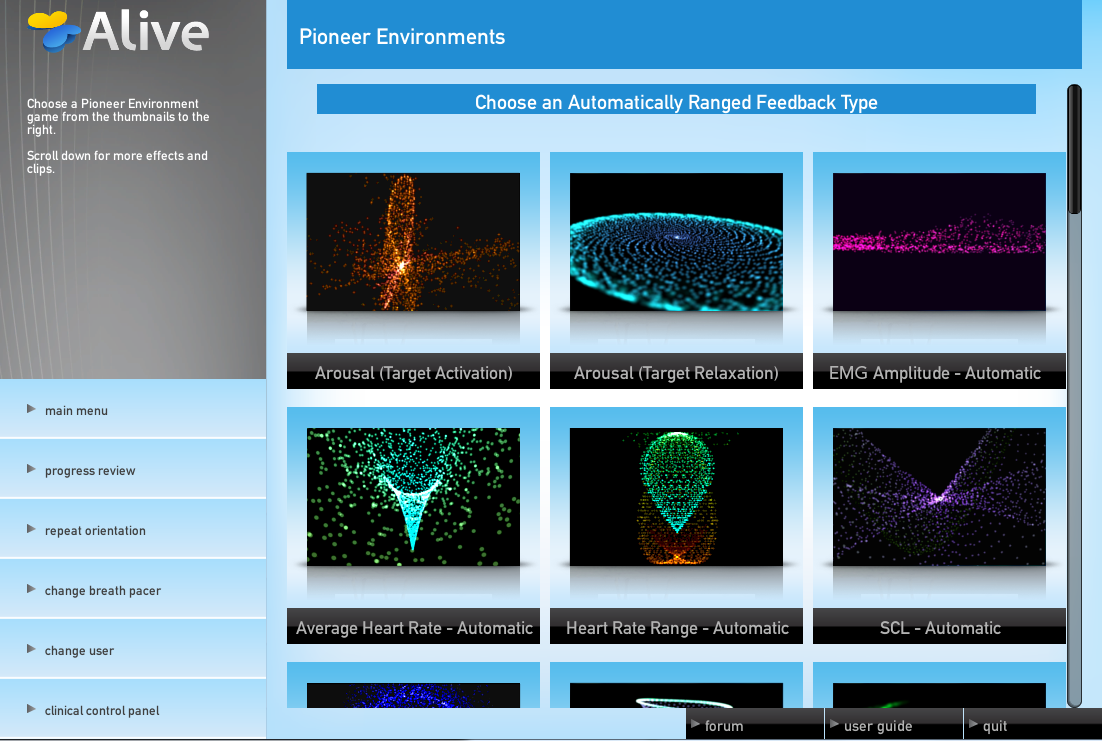Select the orange Arousal Target Activation thumbnail
The image size is (1102, 741).
click(413, 241)
